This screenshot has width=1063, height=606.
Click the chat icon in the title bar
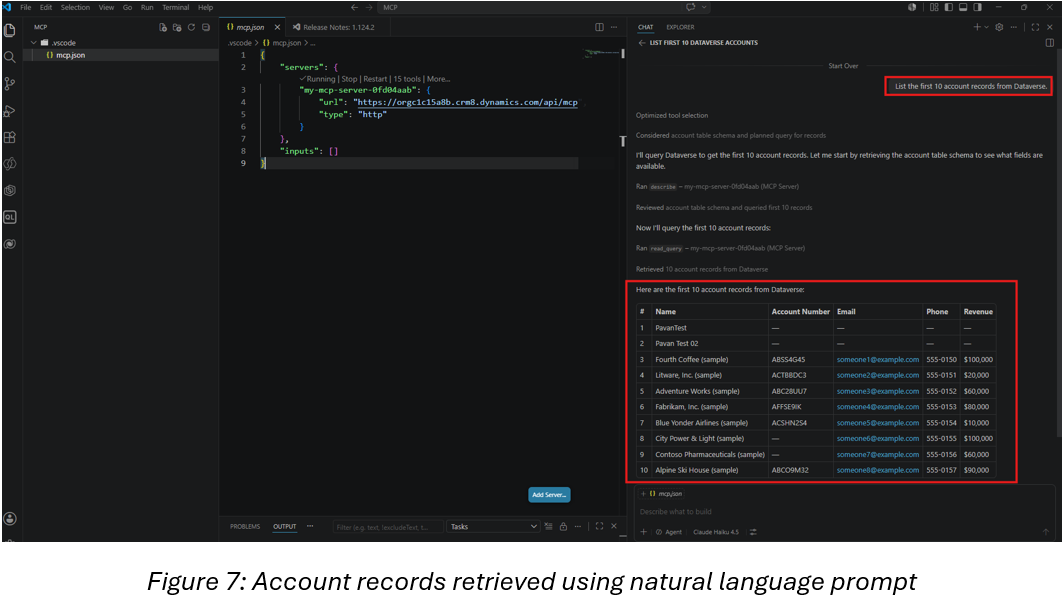pyautogui.click(x=691, y=7)
